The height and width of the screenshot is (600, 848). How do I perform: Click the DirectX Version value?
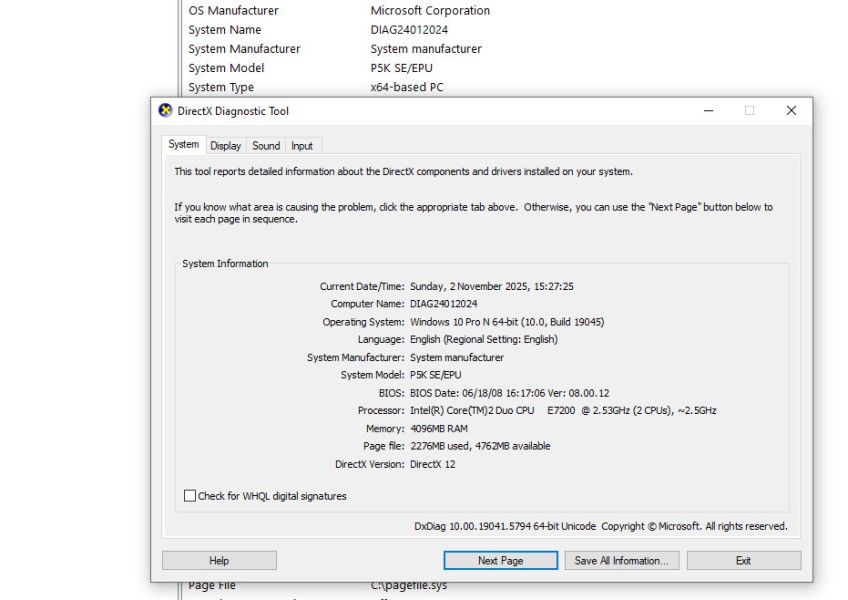pos(435,463)
